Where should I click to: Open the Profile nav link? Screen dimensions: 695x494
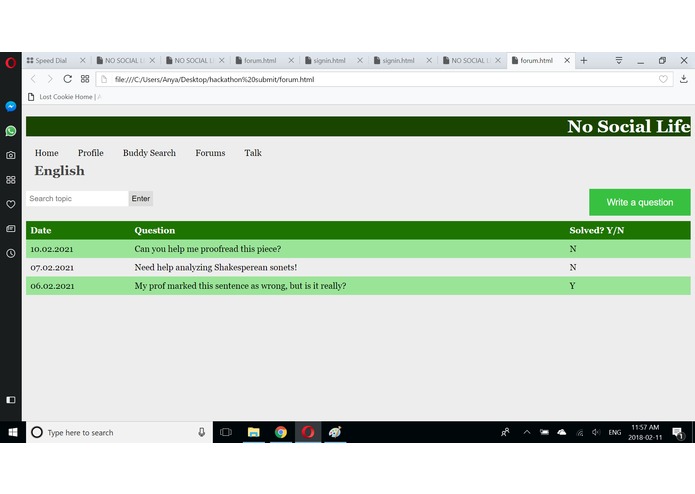click(x=90, y=153)
